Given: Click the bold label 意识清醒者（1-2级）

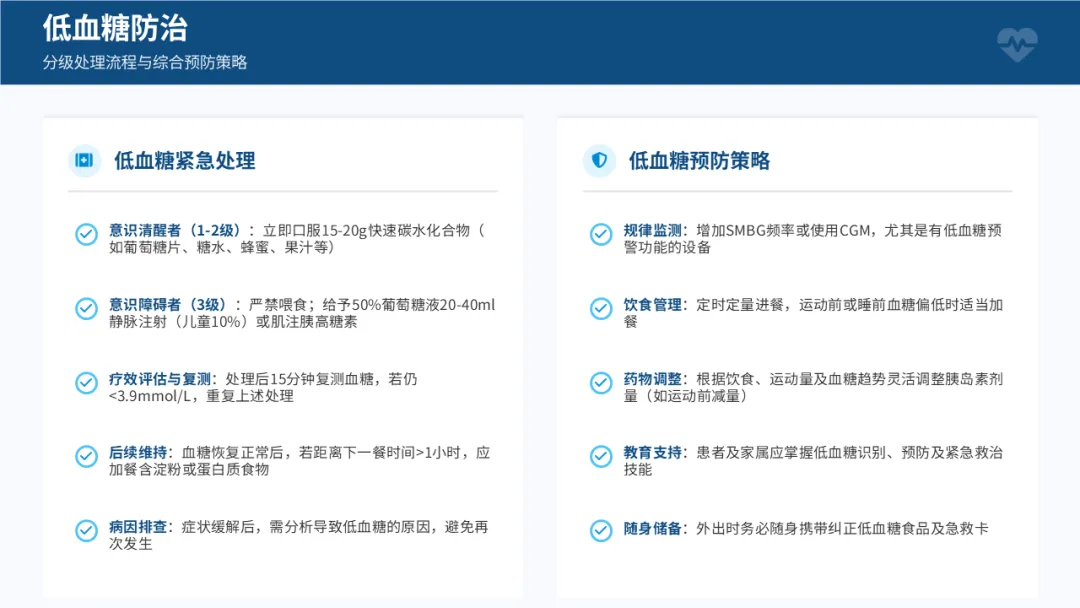Looking at the screenshot, I should (175, 231).
